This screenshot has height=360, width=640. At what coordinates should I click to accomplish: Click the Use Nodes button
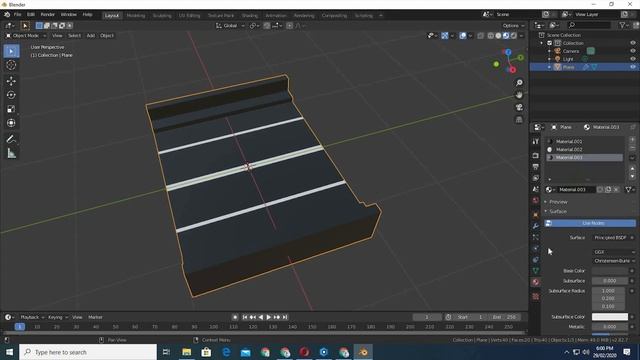point(590,223)
